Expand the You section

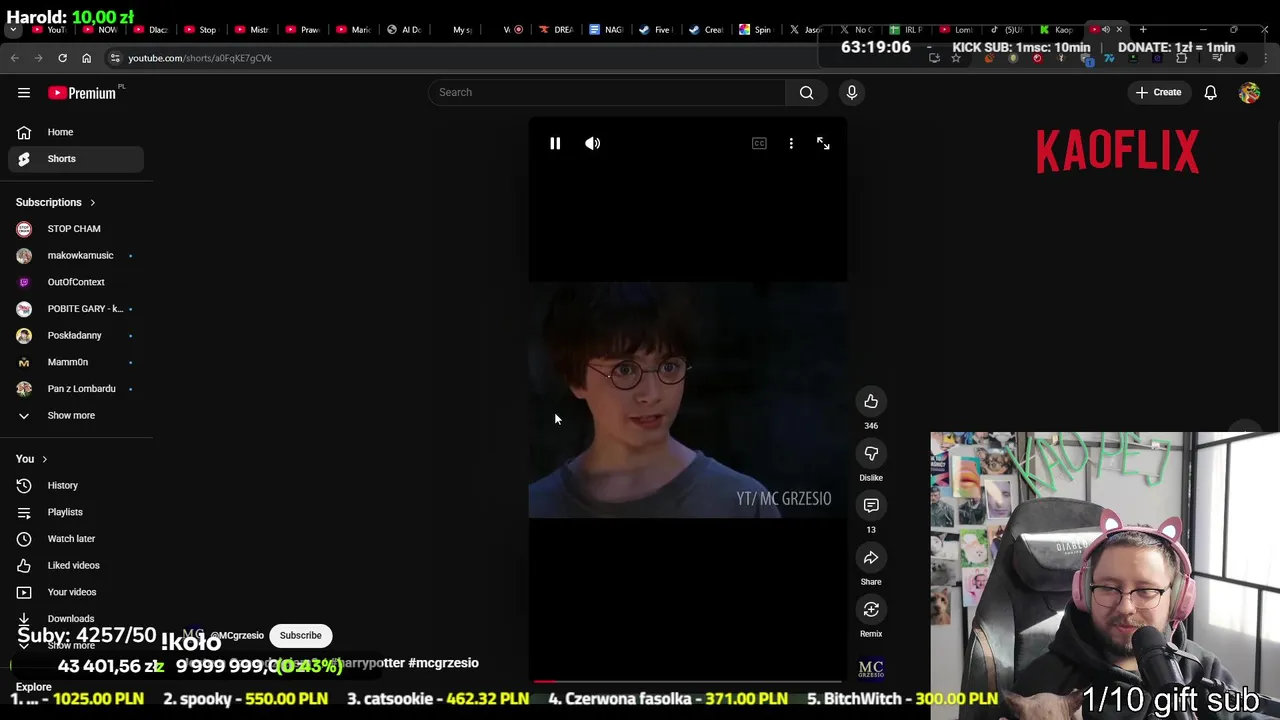tap(32, 458)
